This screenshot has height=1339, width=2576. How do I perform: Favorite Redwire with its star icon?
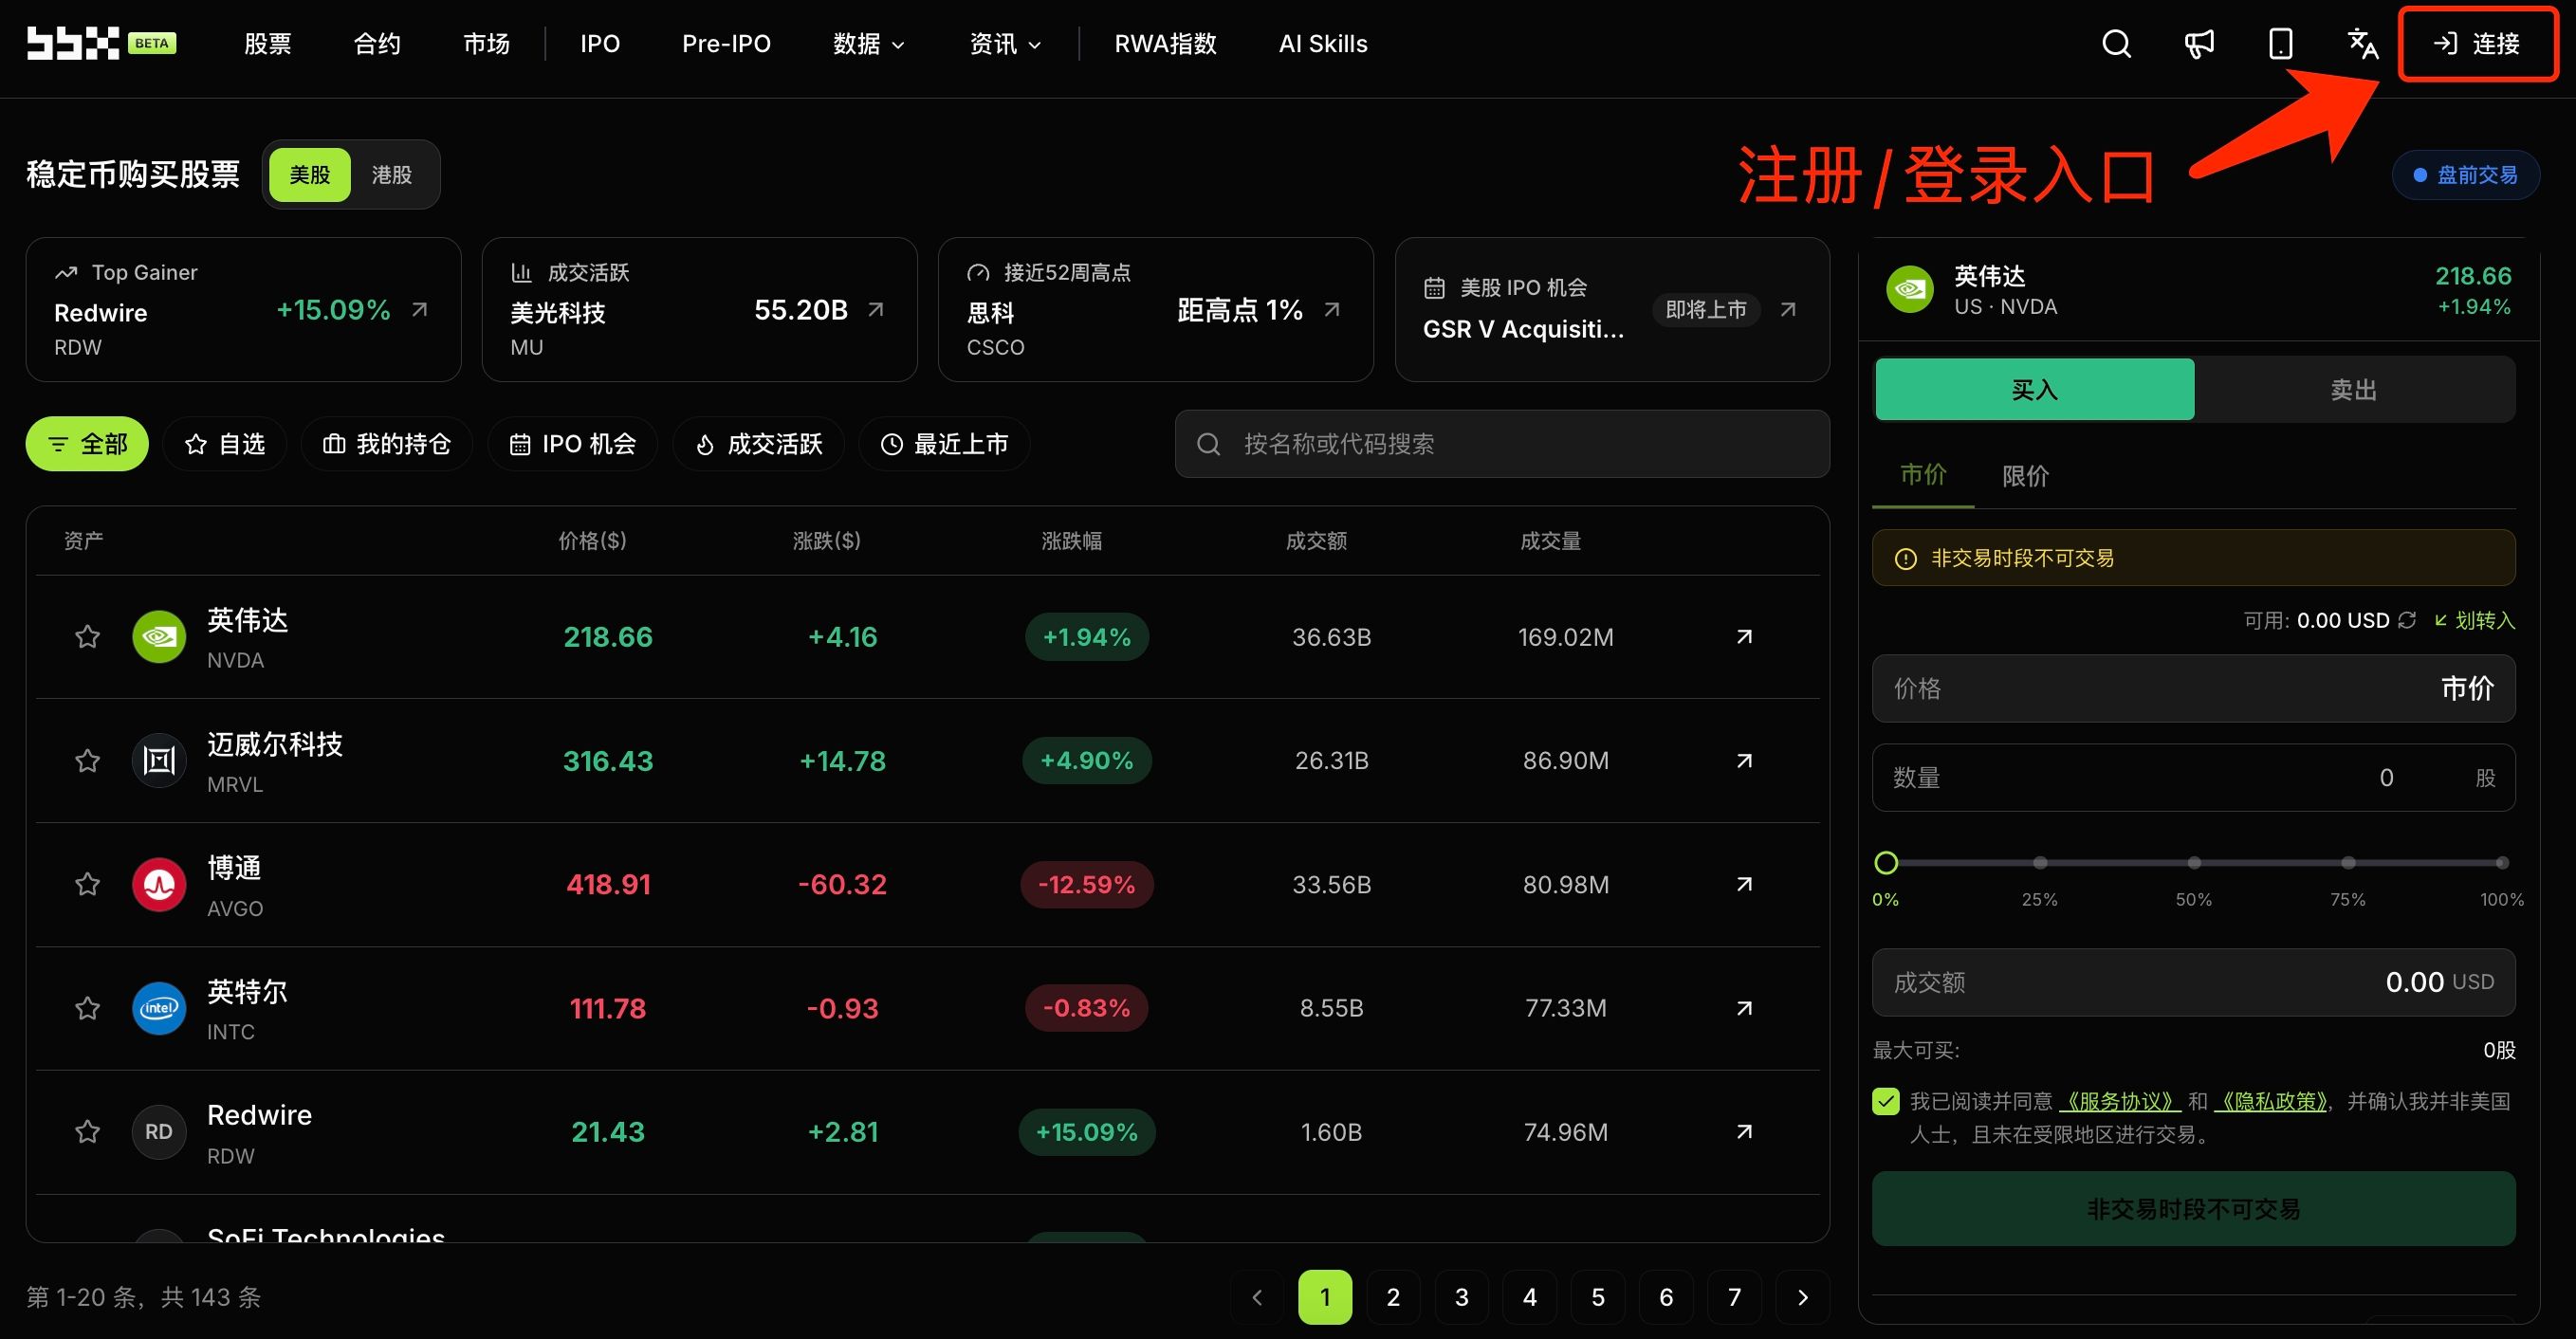click(88, 1131)
